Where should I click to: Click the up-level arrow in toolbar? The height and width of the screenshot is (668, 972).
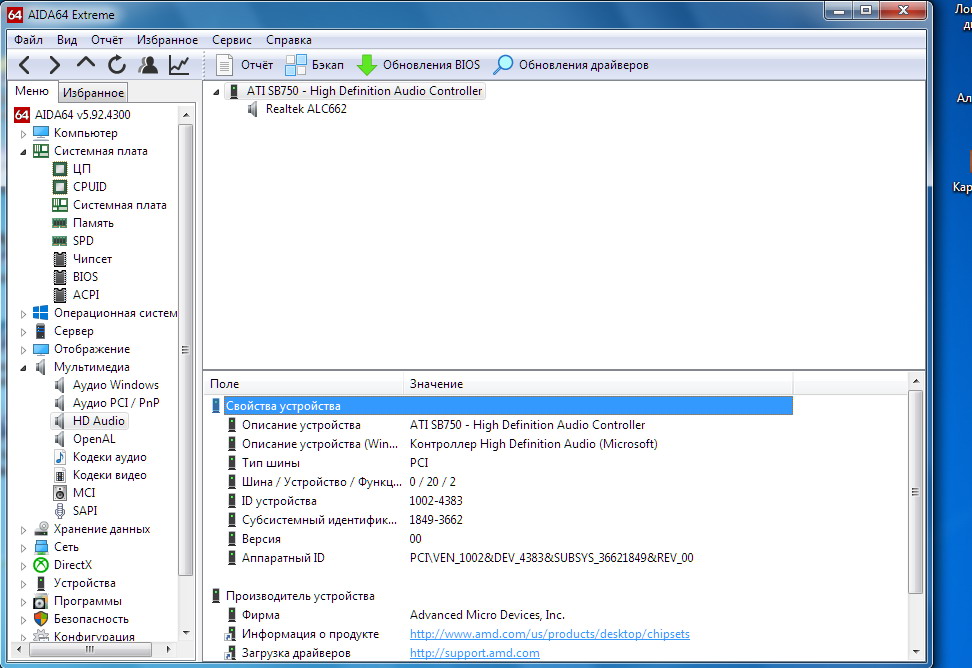[86, 63]
